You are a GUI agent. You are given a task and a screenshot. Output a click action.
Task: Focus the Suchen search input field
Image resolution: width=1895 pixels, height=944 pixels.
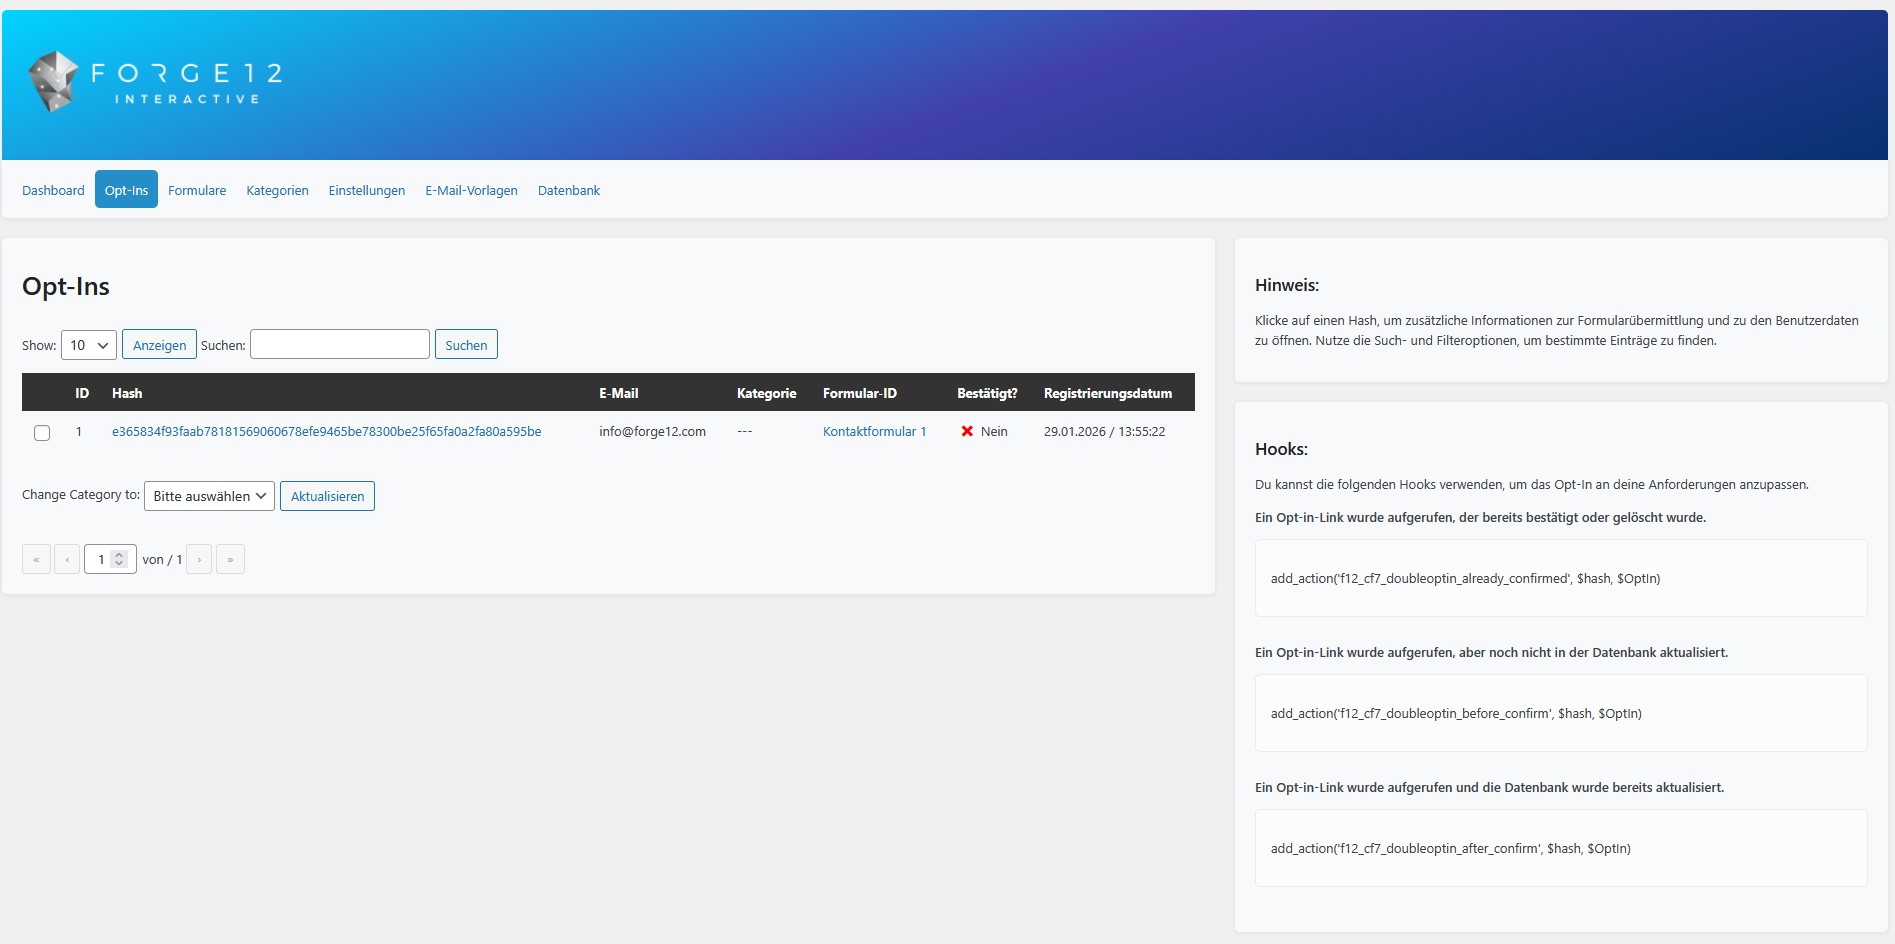[x=340, y=344]
